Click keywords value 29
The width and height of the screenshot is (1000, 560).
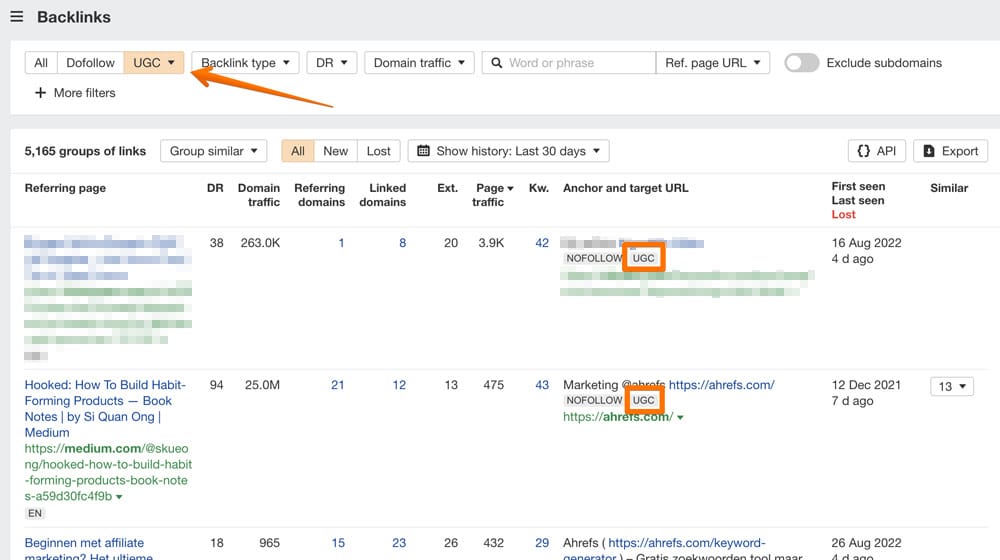point(542,543)
